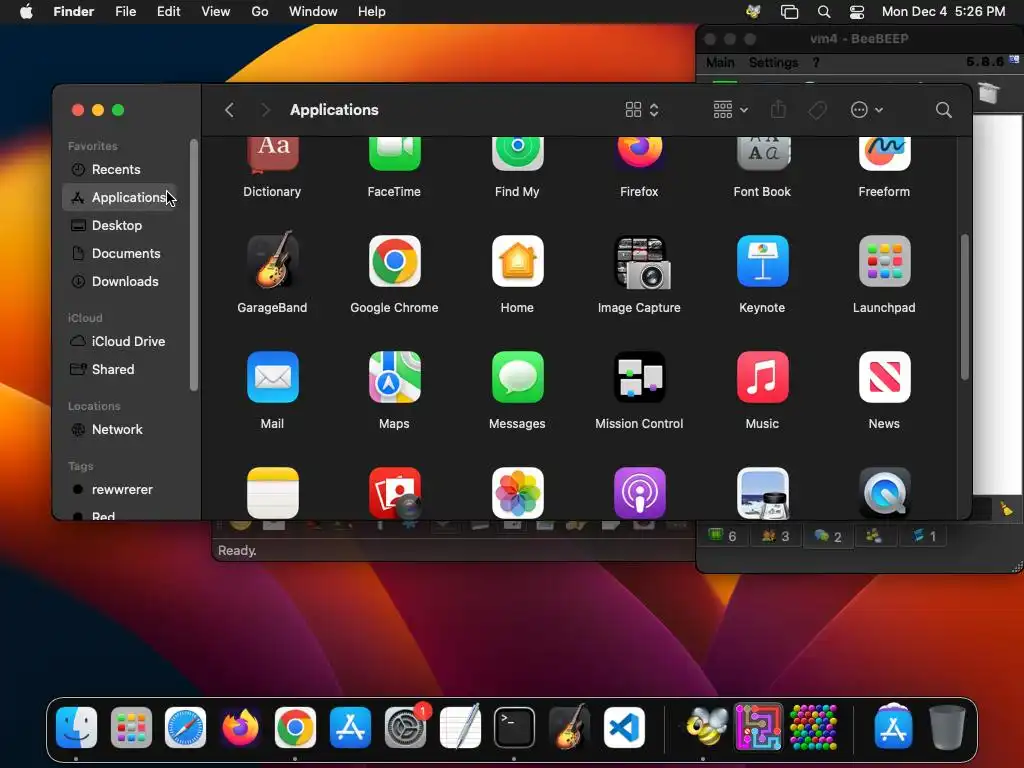
Task: Open the Apple menu
Action: 26,12
